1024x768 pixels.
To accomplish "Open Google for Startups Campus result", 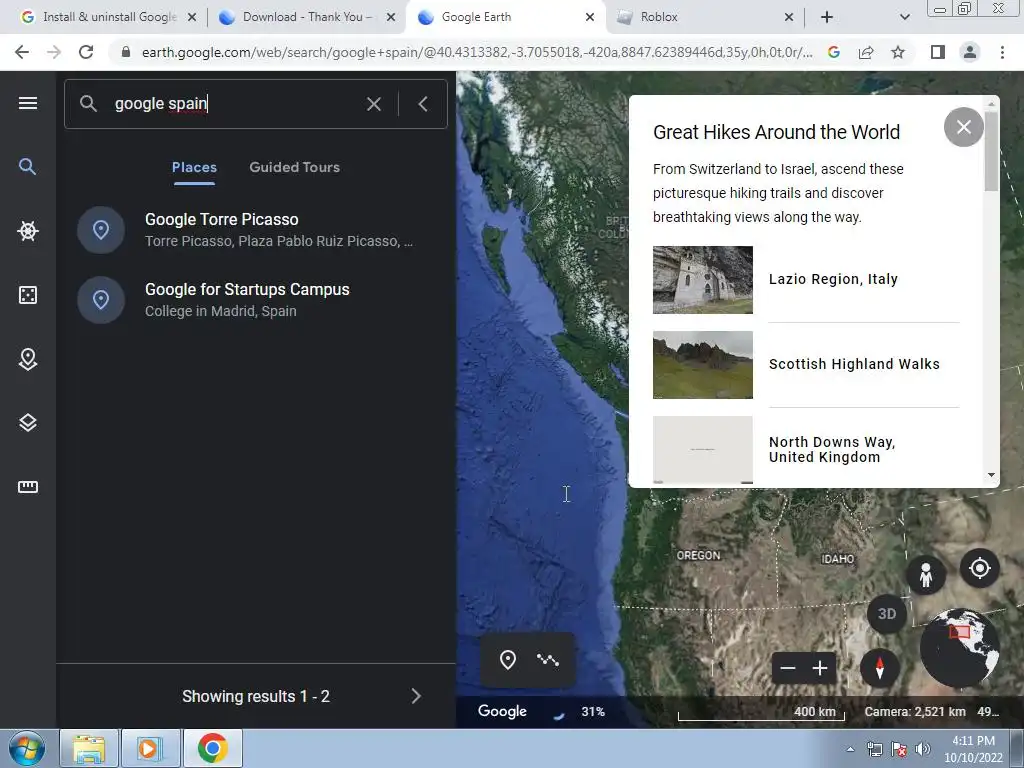I will [256, 300].
